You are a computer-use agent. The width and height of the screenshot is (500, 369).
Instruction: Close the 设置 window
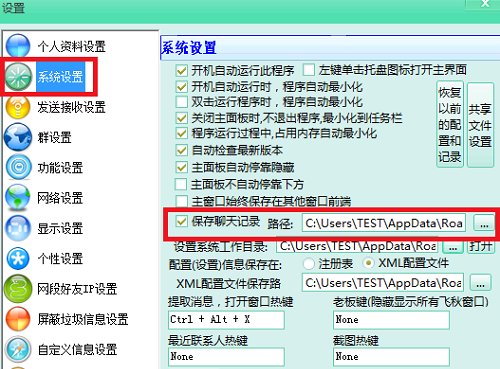click(x=485, y=4)
